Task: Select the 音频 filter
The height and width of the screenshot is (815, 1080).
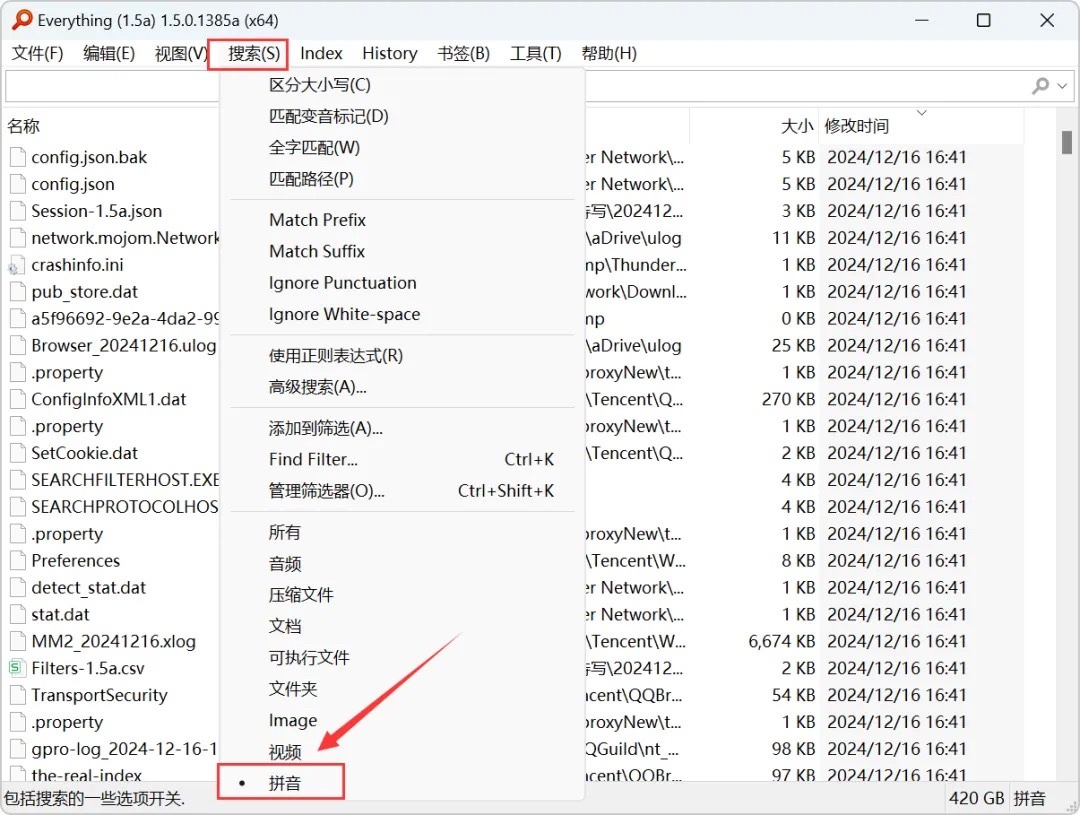Action: 403,564
